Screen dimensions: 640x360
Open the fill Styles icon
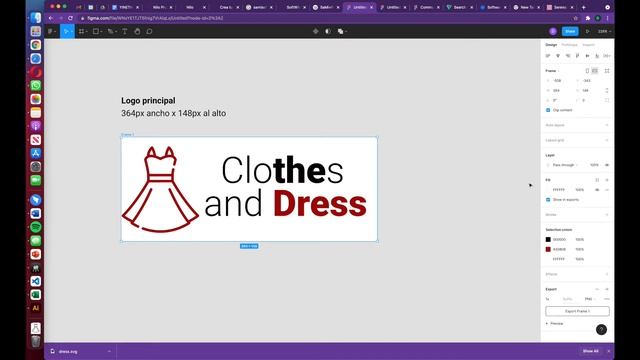pyautogui.click(x=597, y=180)
